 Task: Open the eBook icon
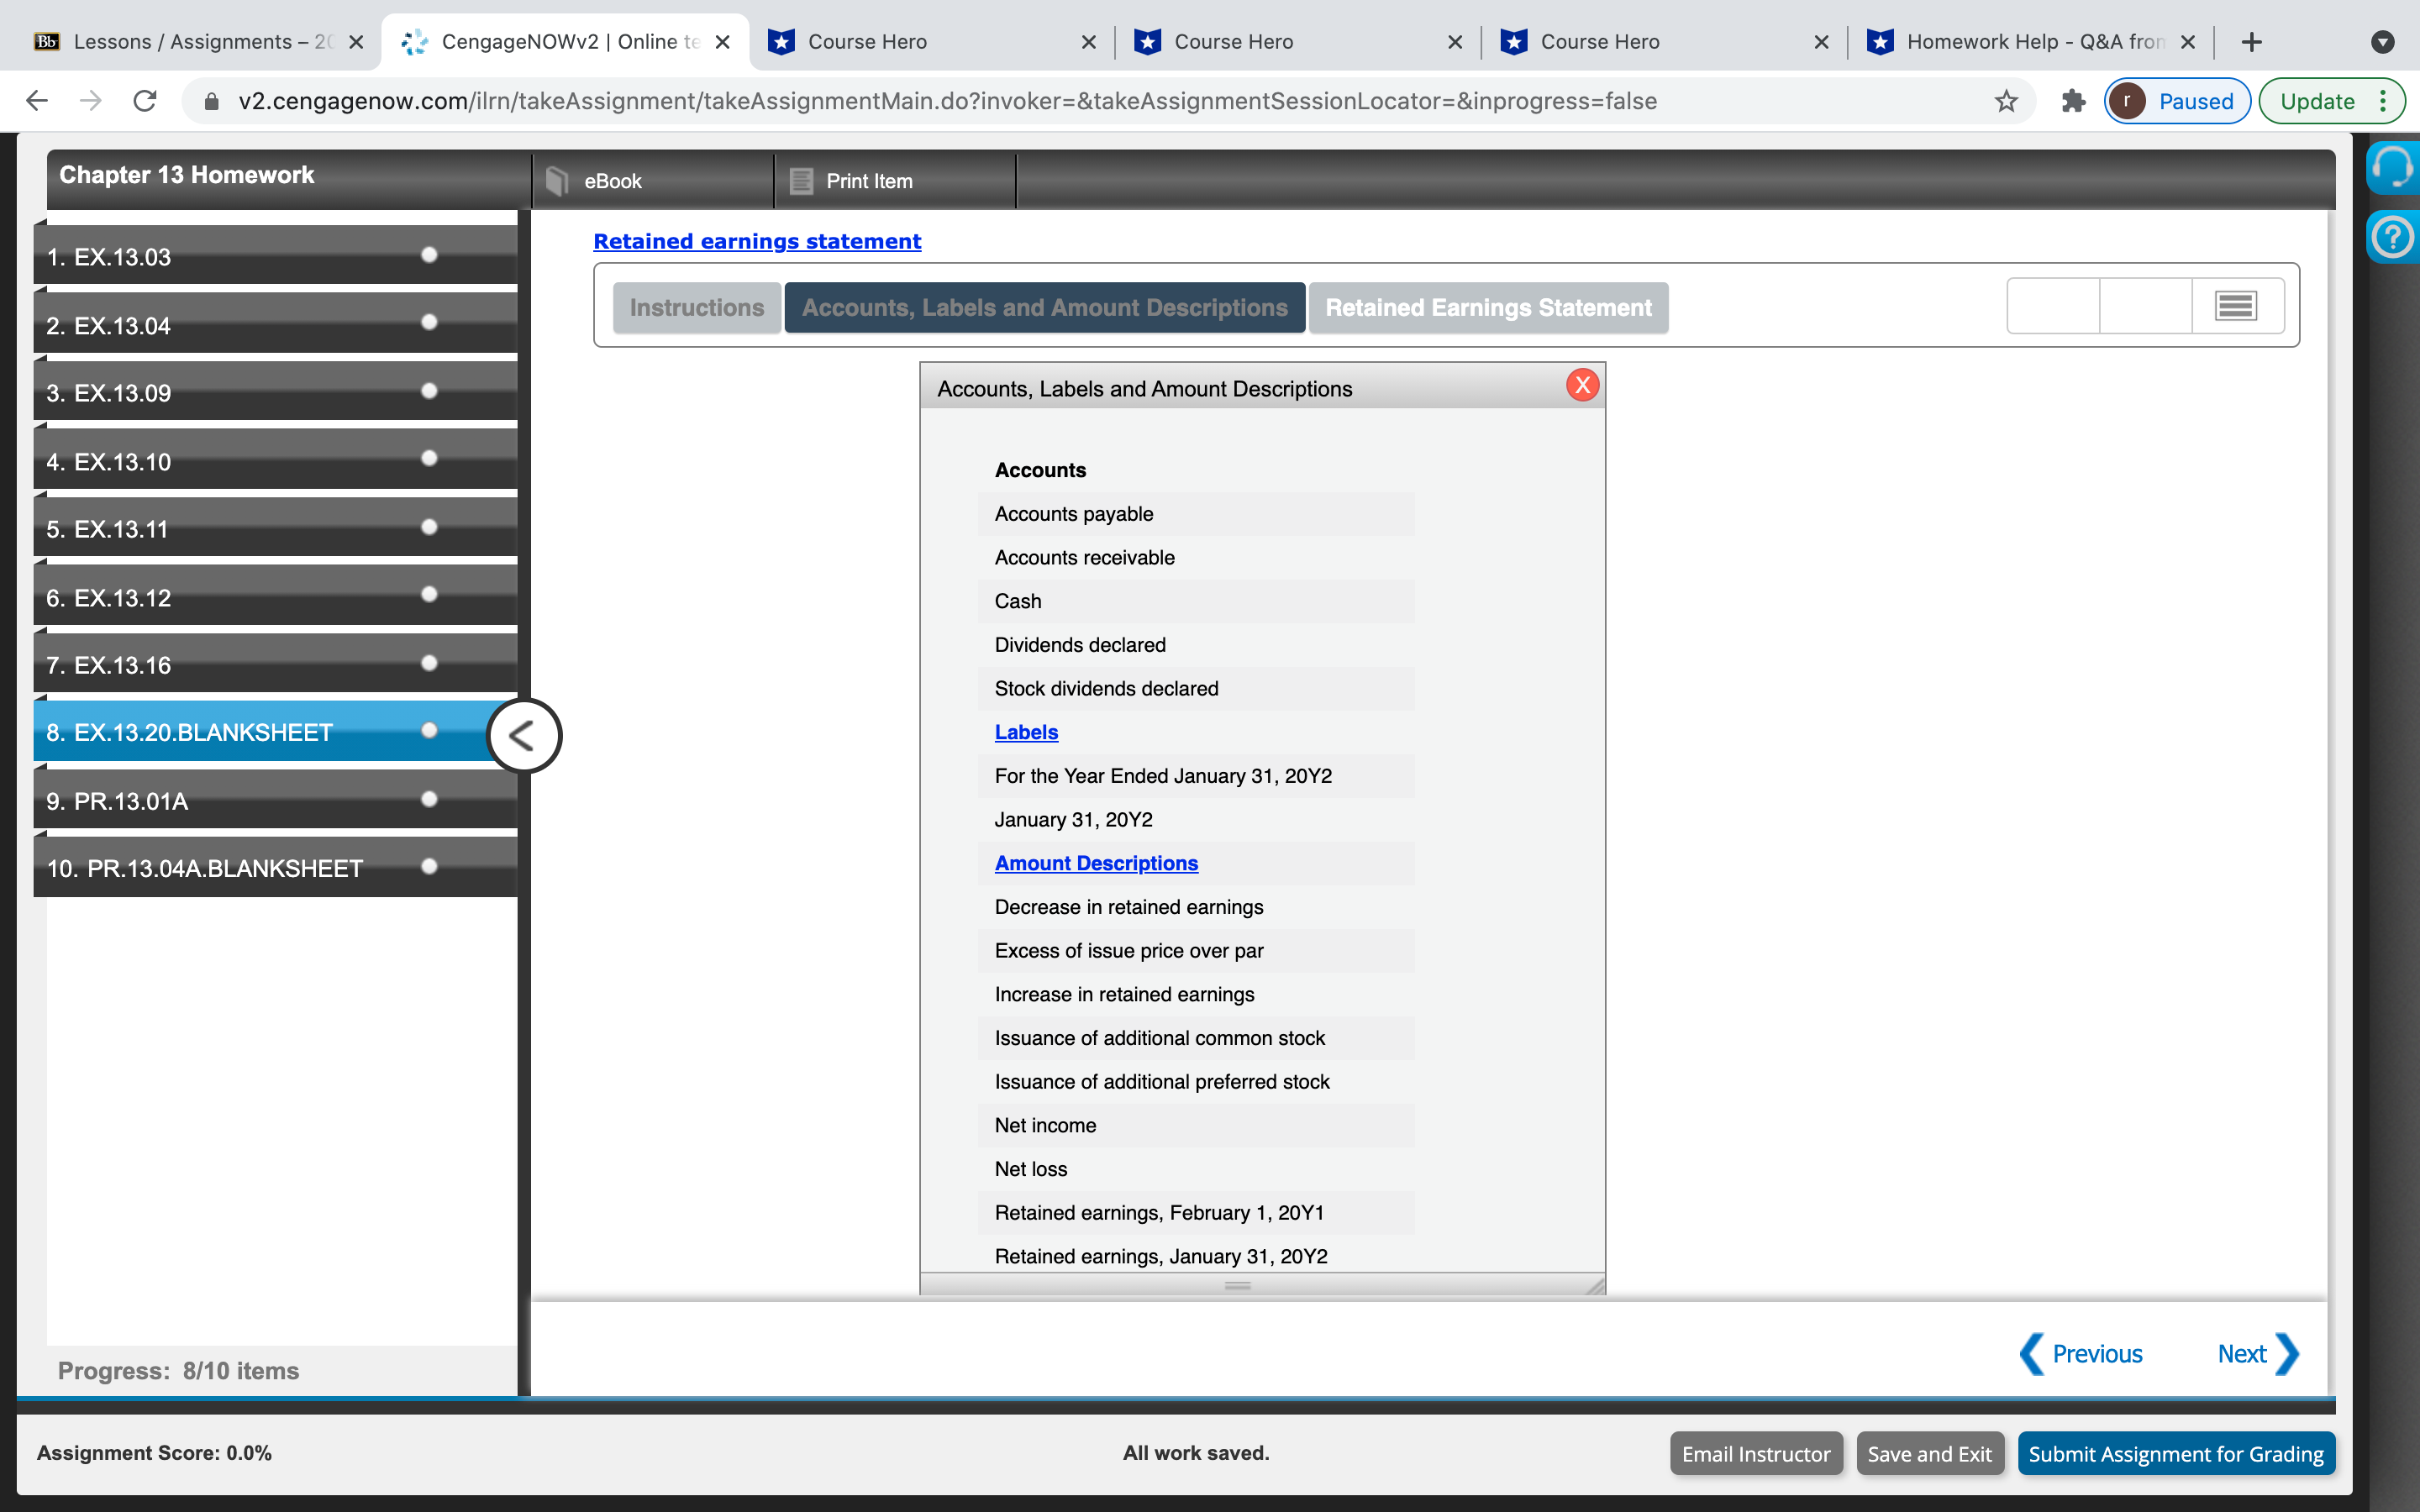[x=557, y=181]
